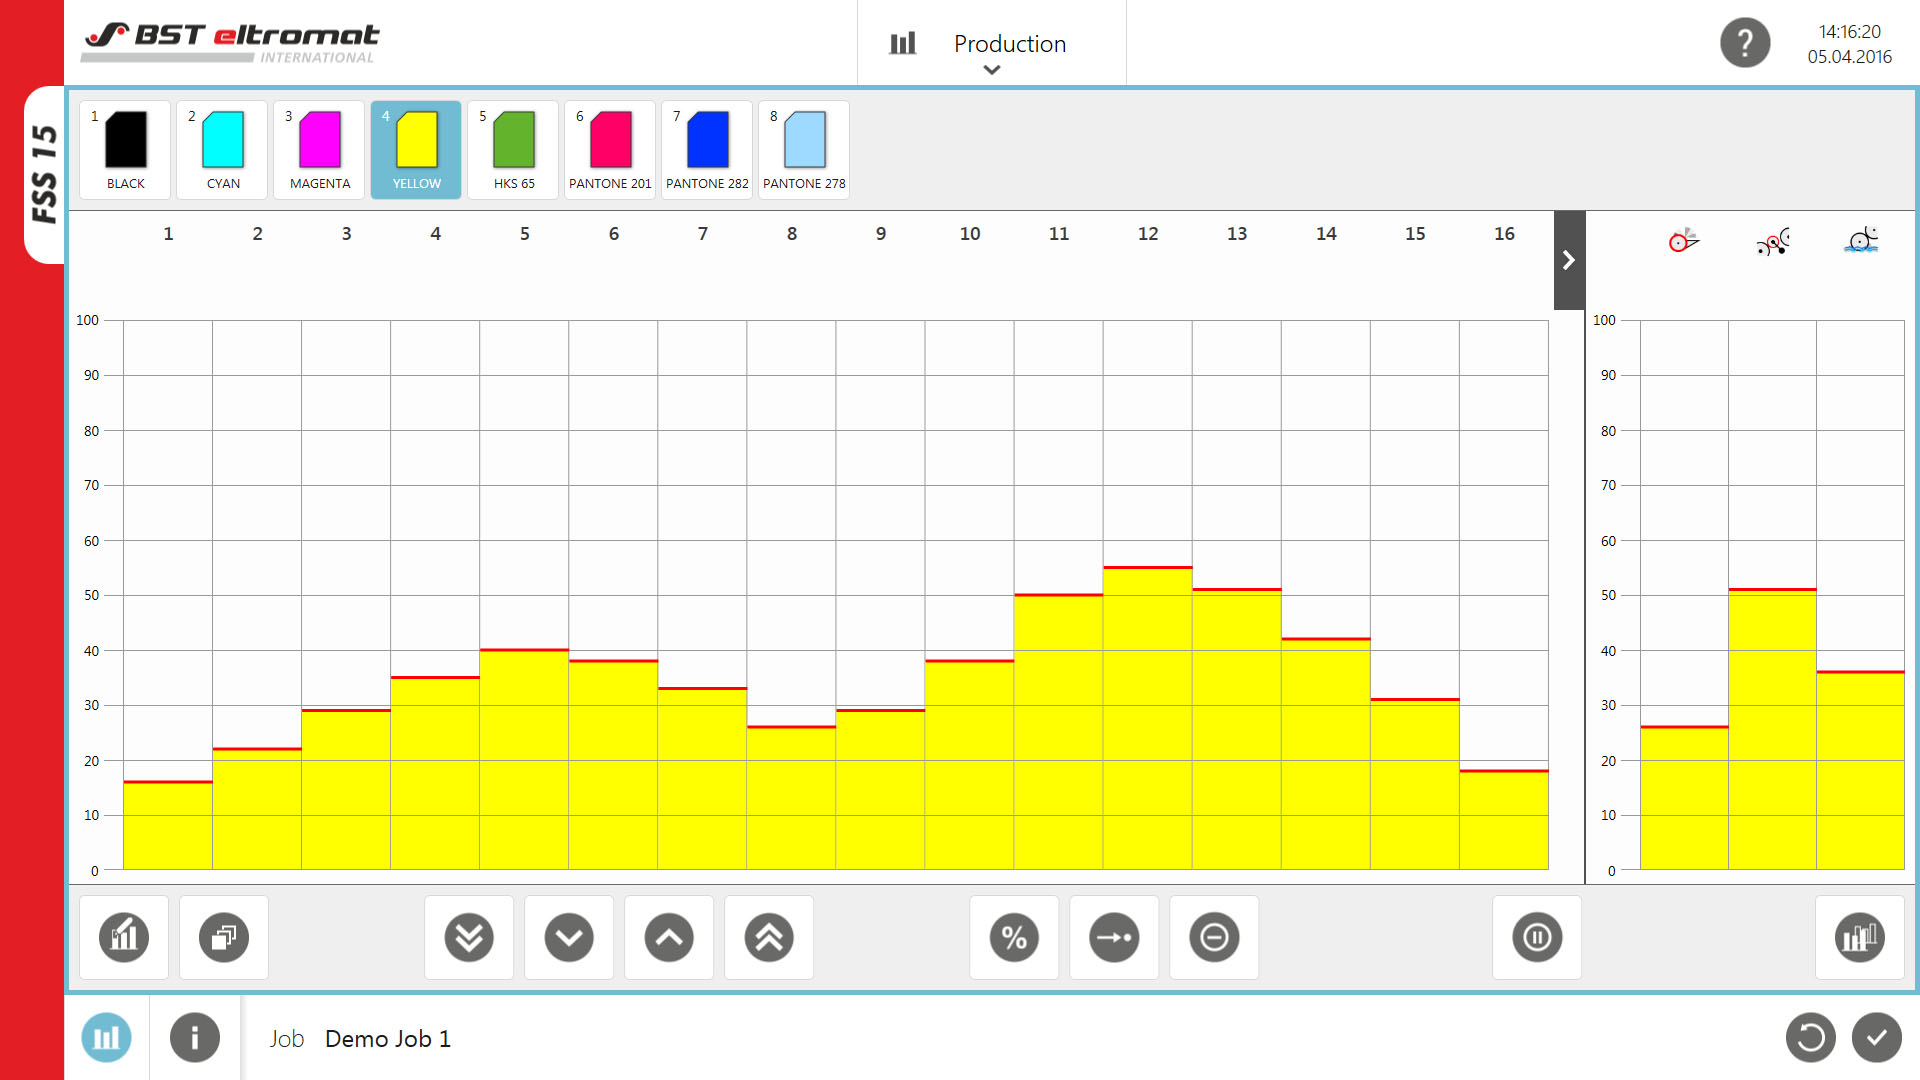Select the PANTONE 282 unit
1920x1080 pixels.
[x=707, y=150]
